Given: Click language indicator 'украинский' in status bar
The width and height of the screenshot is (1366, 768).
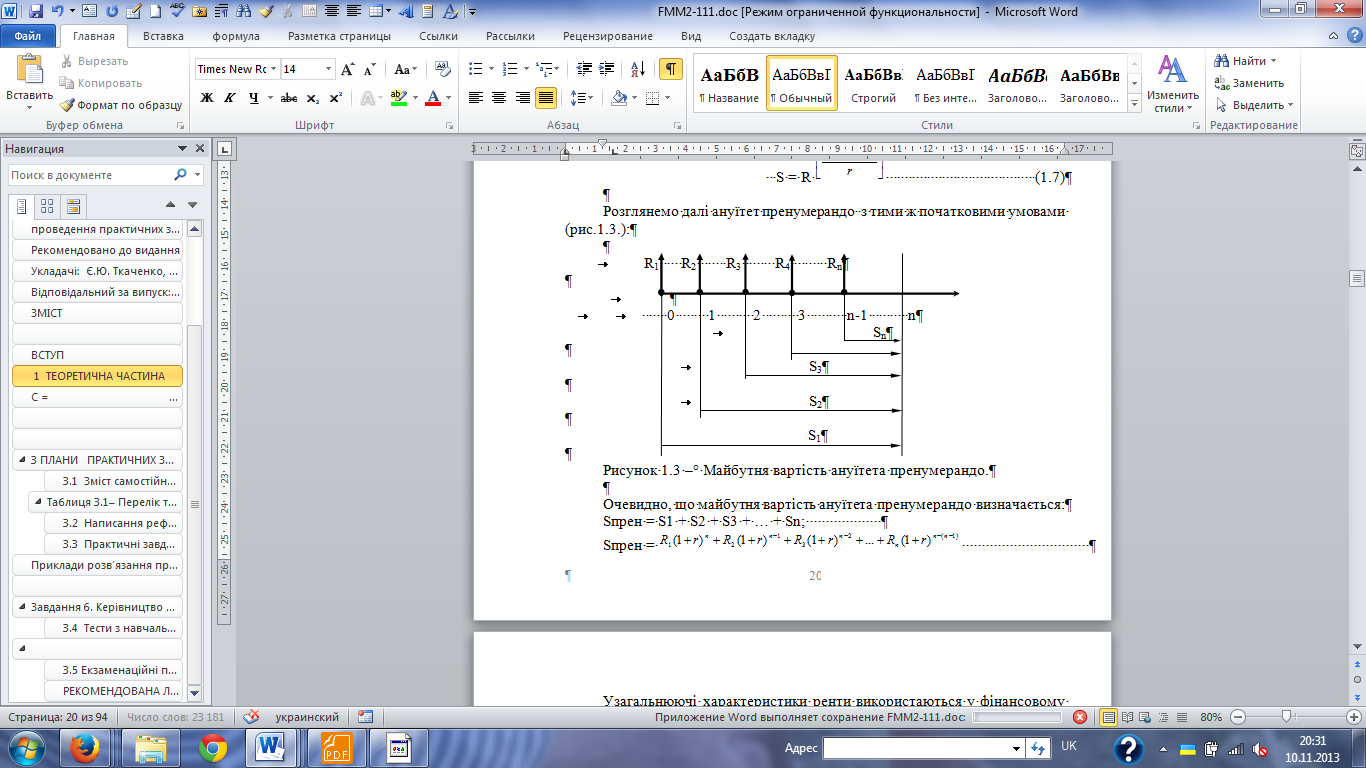Looking at the screenshot, I should coord(305,717).
